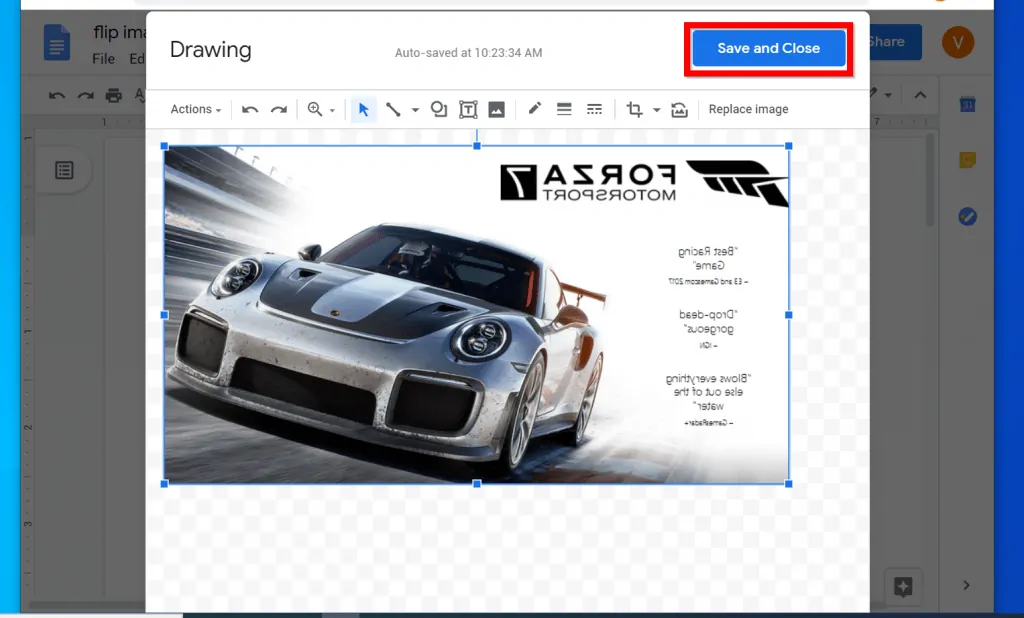The image size is (1024, 618).
Task: Click the Zoom magnifier tool
Action: 315,109
